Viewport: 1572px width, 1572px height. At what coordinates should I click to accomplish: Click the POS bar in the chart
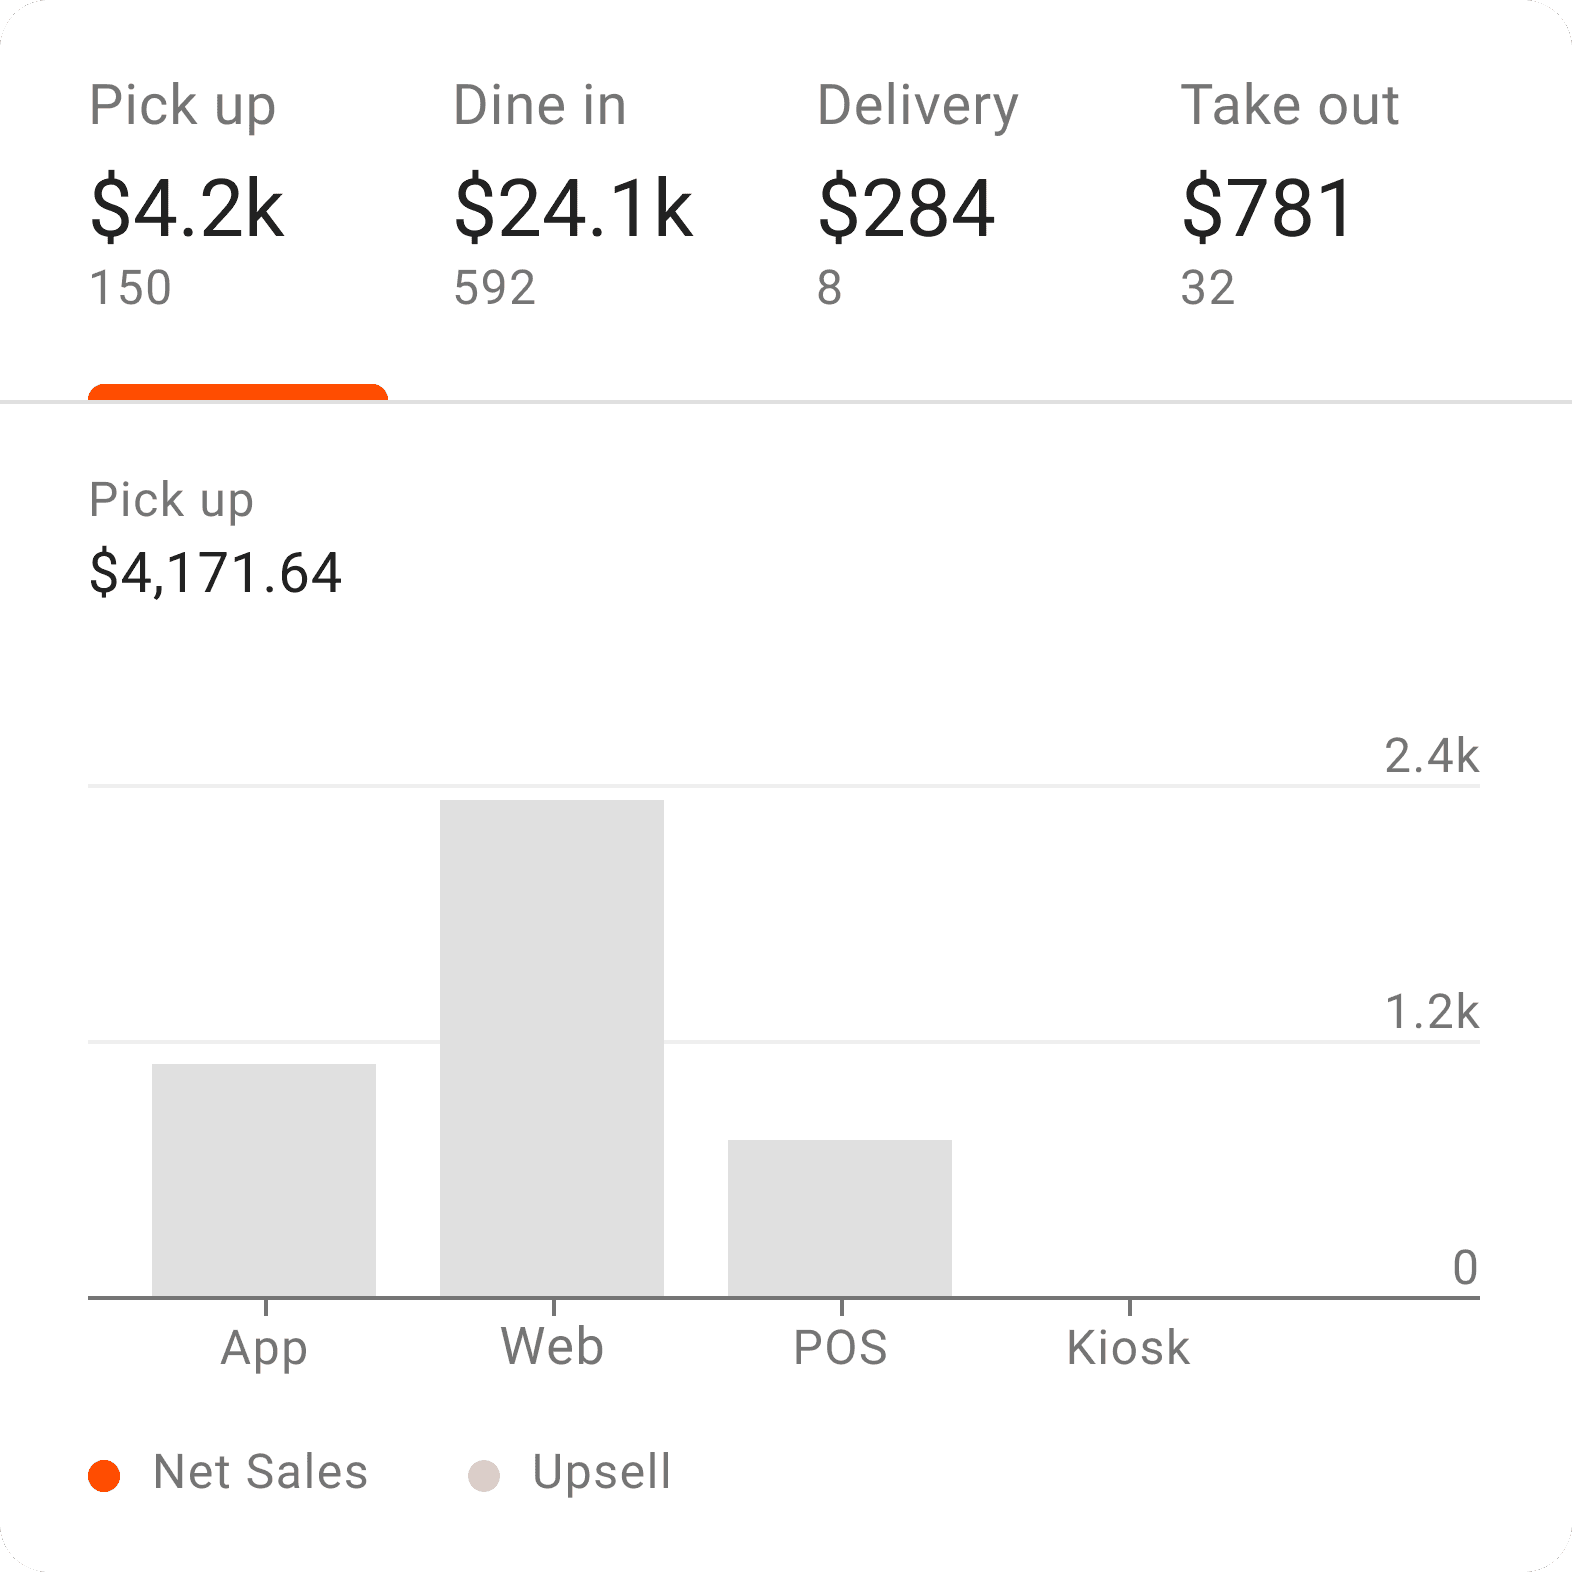click(840, 1218)
